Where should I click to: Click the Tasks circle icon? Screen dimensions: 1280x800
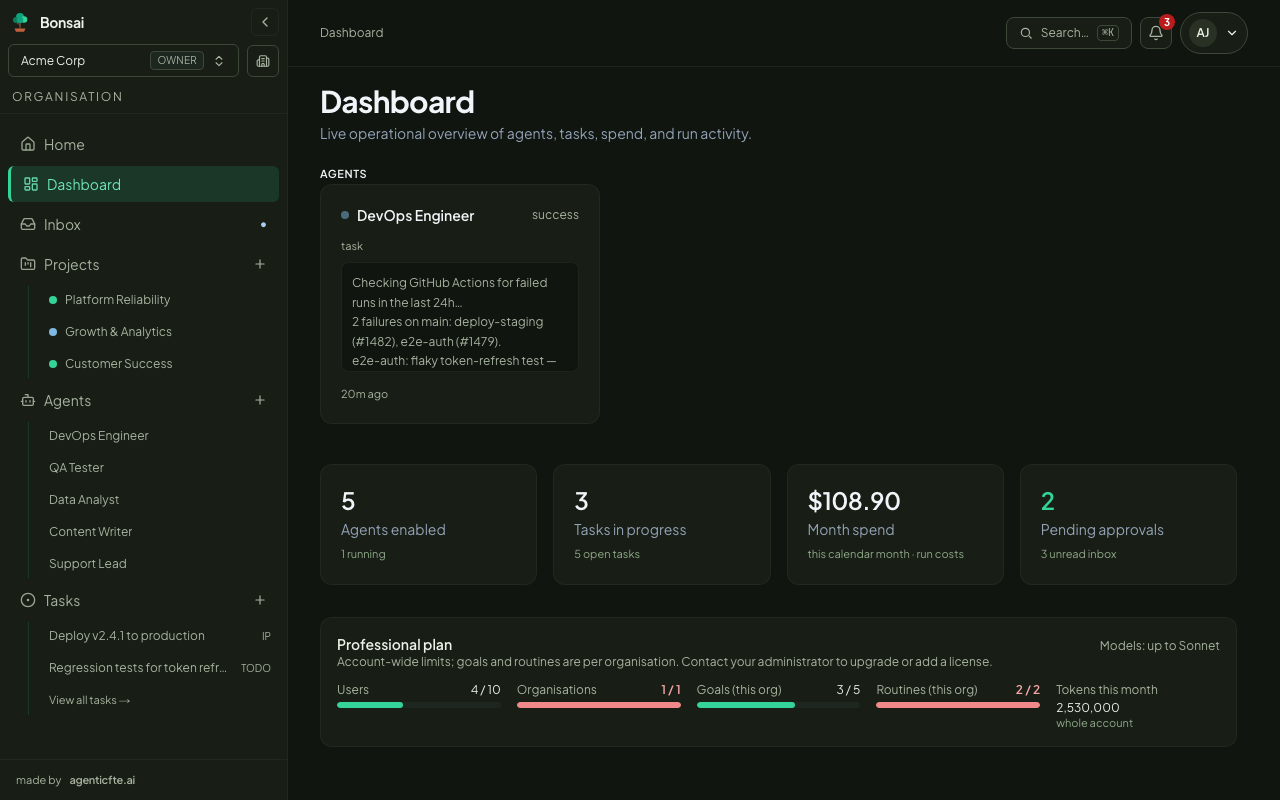click(x=28, y=600)
